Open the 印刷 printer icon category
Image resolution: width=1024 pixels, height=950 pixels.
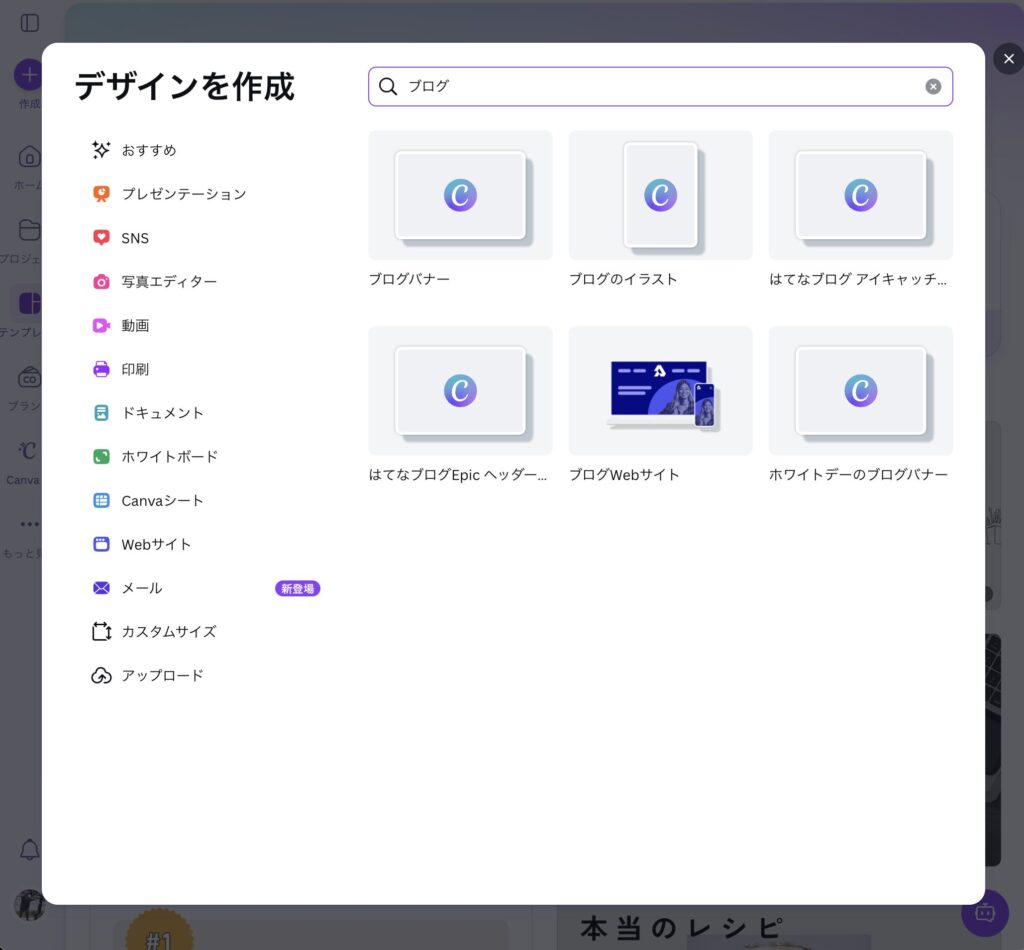tap(101, 369)
